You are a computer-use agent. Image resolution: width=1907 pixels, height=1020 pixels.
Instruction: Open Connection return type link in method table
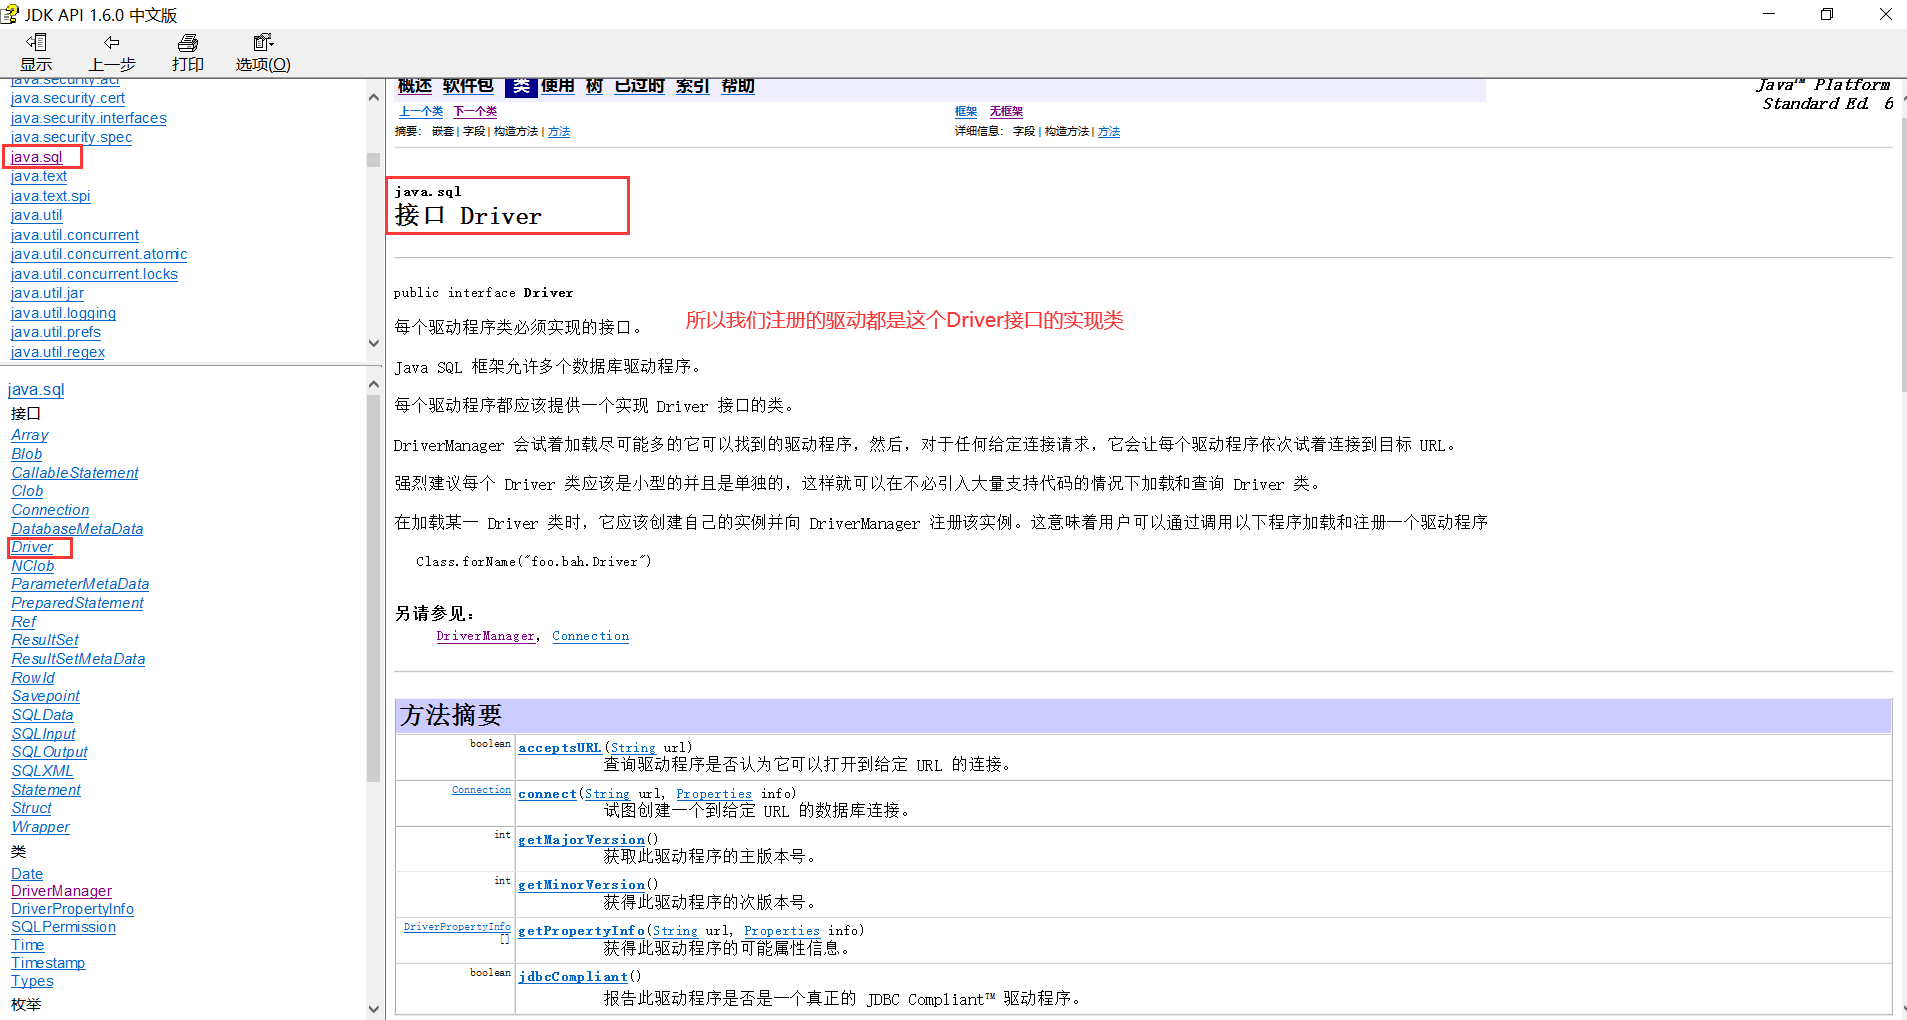pos(481,790)
